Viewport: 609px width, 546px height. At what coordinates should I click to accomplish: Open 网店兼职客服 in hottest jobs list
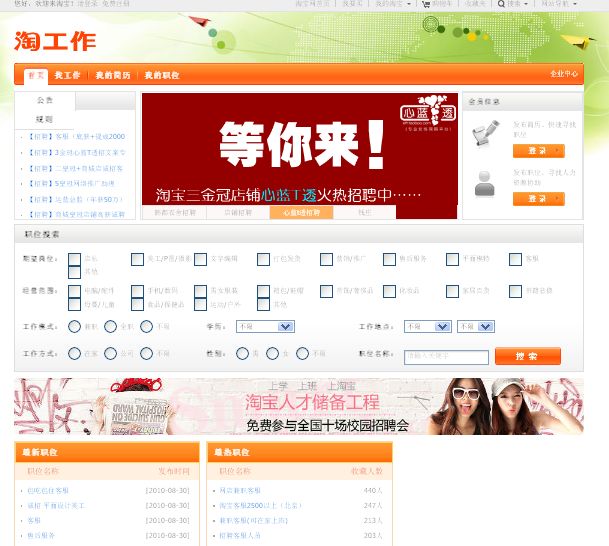[240, 490]
